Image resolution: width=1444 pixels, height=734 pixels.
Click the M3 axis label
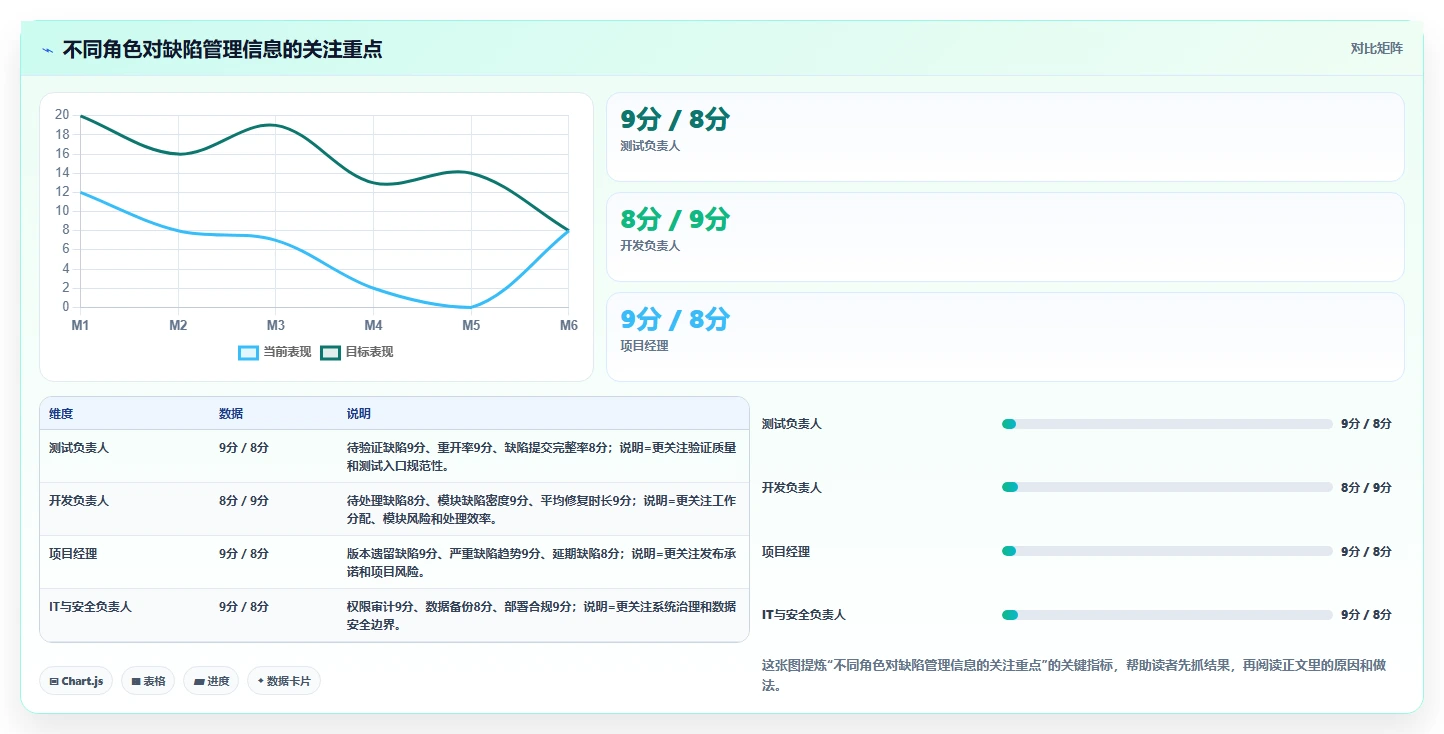[276, 326]
